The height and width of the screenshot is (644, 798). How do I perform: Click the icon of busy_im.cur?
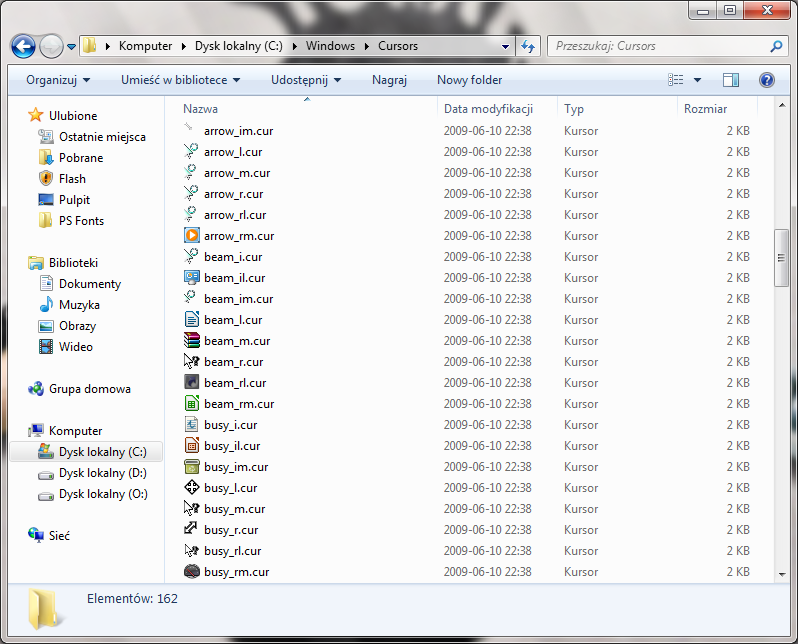point(191,466)
